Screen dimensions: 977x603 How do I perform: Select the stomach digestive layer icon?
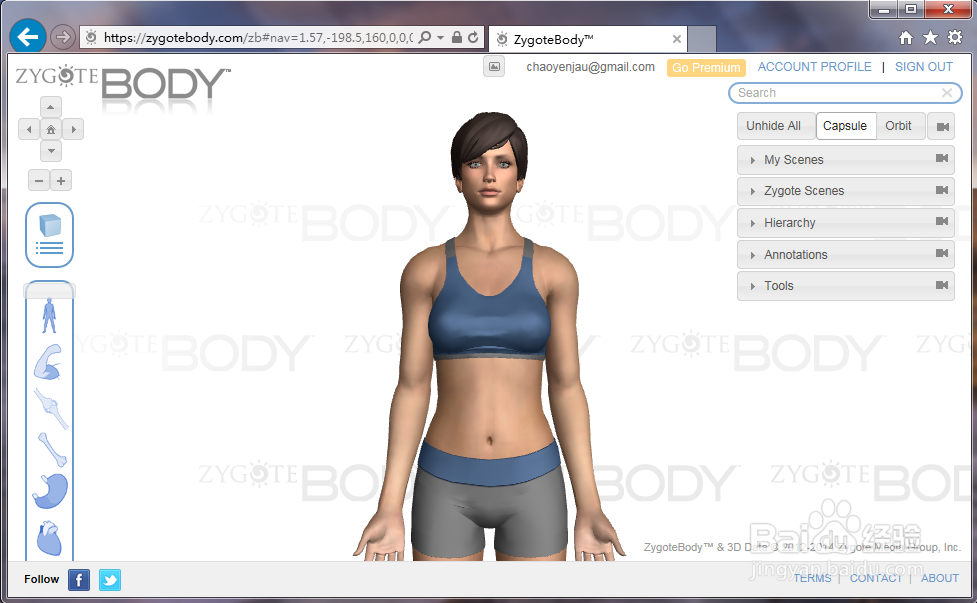(x=50, y=491)
